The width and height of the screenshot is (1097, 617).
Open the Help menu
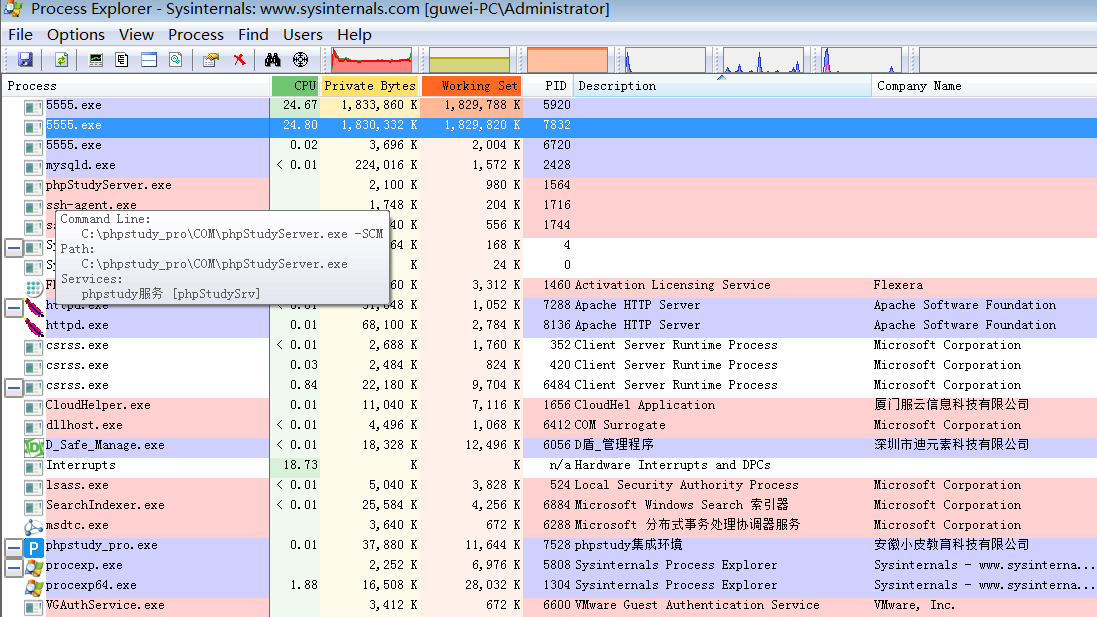pyautogui.click(x=354, y=35)
